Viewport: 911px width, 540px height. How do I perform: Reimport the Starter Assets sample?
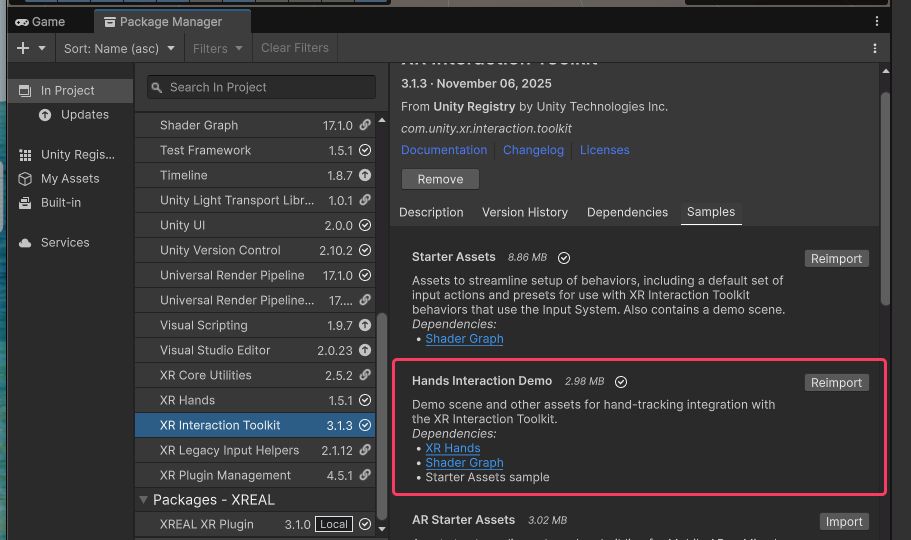(x=837, y=259)
